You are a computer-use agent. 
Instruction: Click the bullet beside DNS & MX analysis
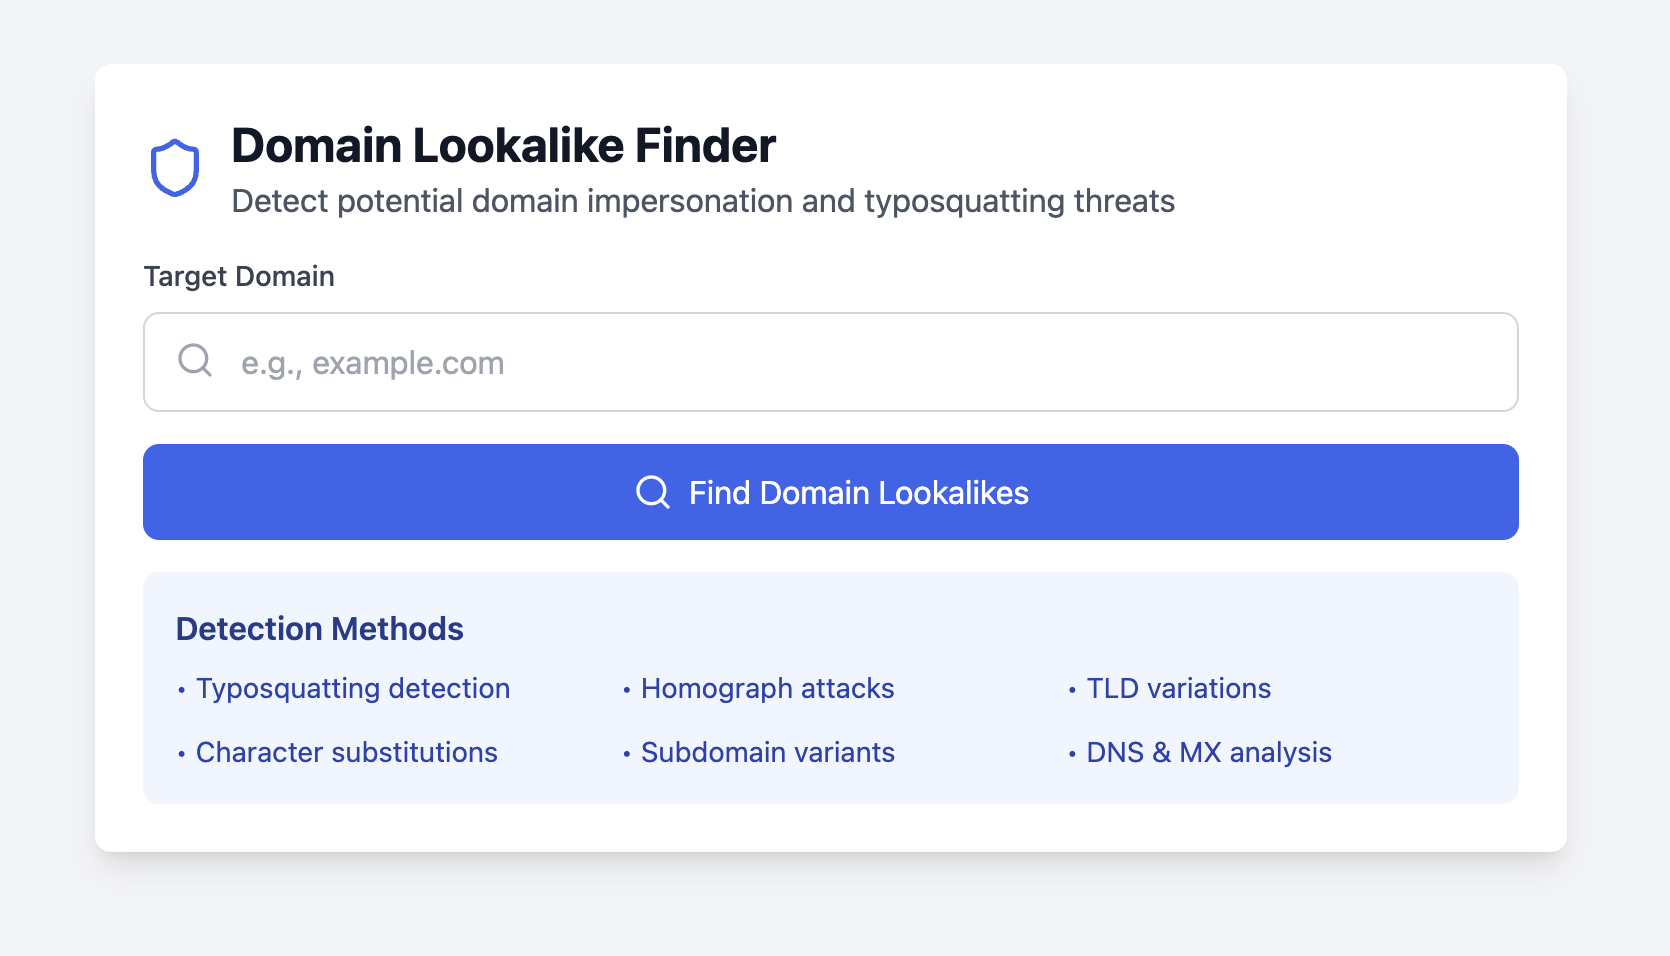pyautogui.click(x=1072, y=754)
